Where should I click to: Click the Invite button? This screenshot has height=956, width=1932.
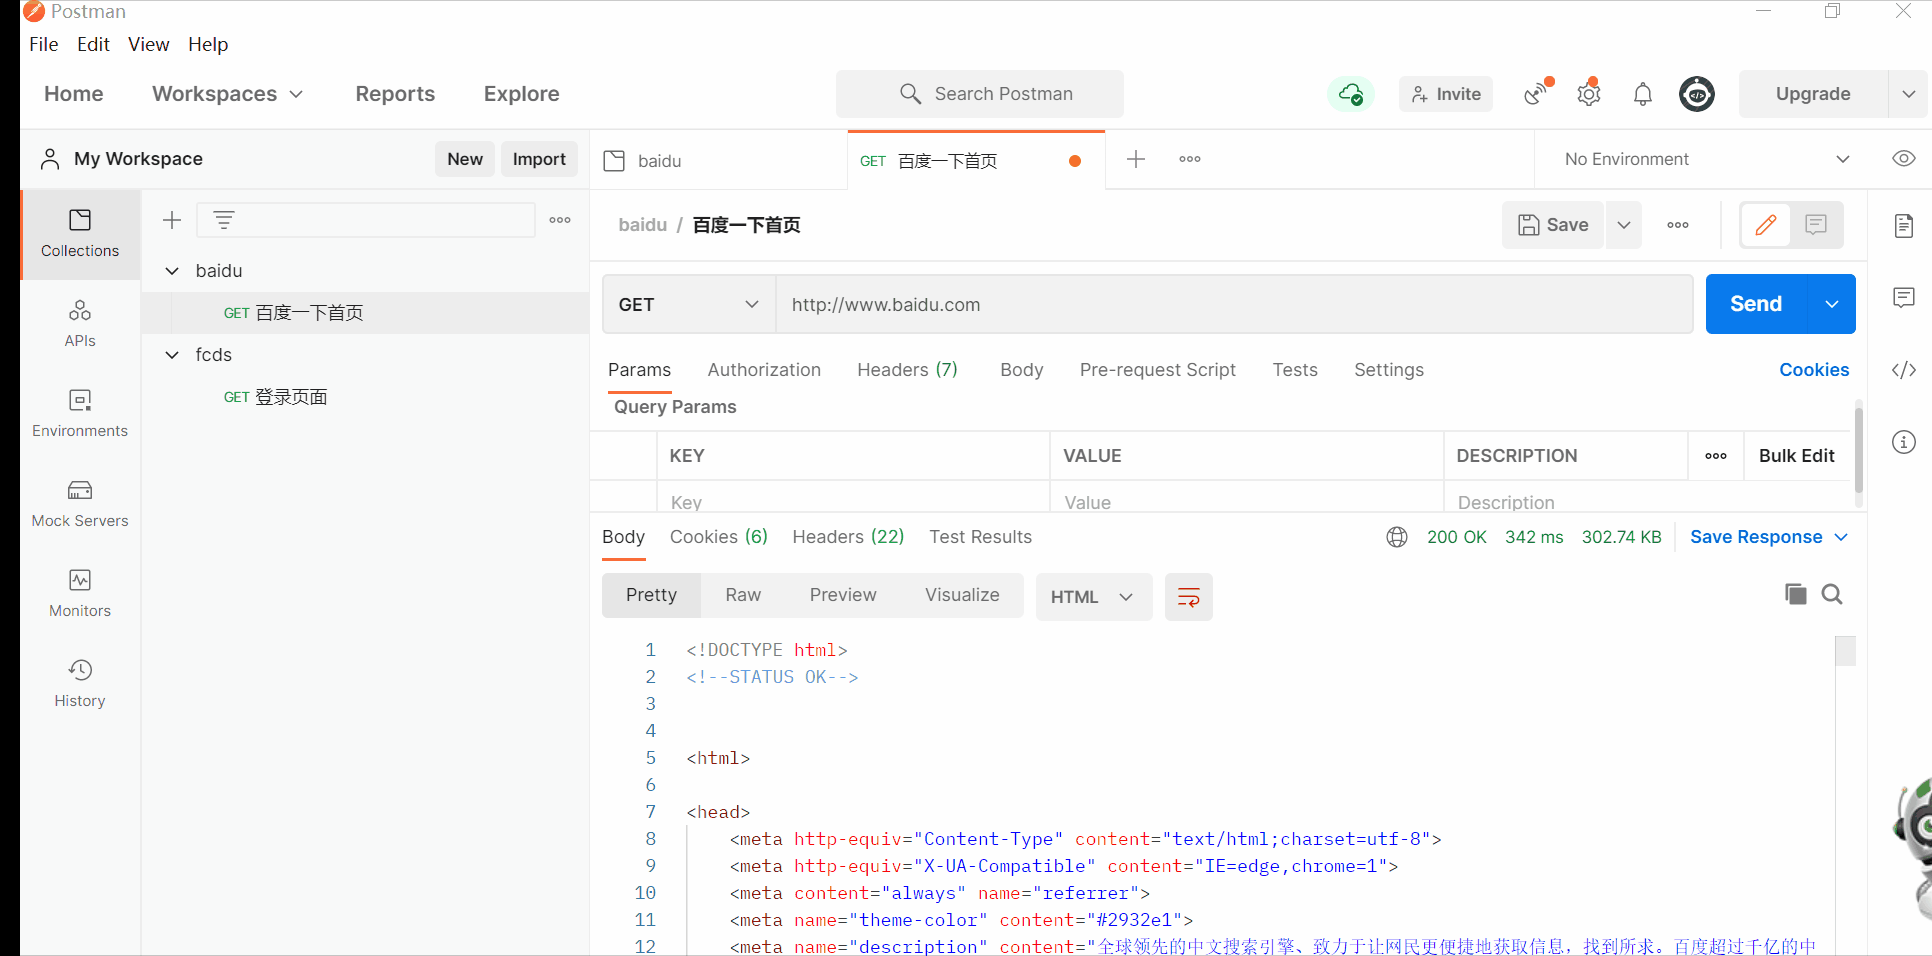coord(1446,94)
